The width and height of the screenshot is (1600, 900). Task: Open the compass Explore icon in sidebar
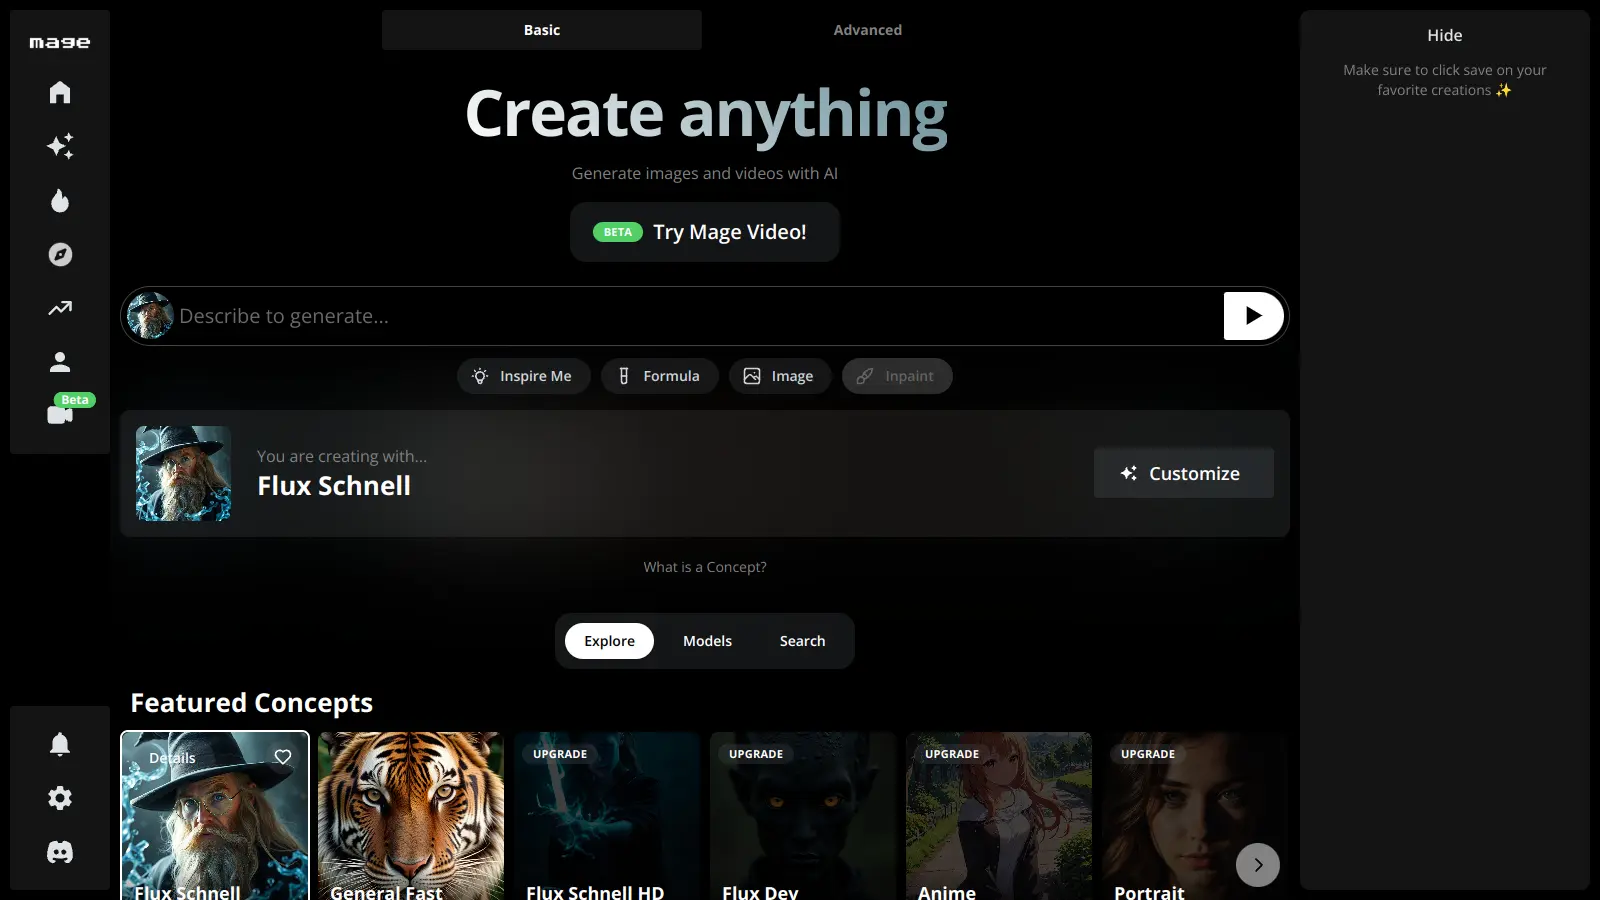[60, 255]
